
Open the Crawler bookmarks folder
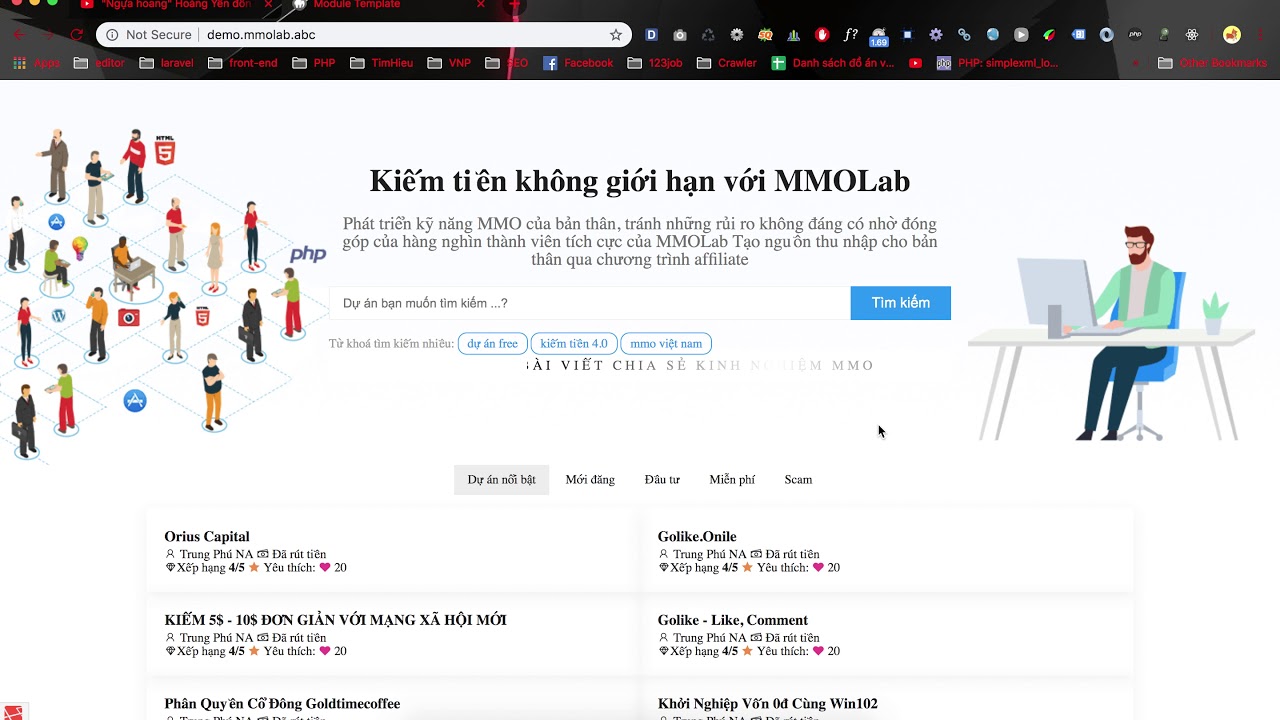728,63
